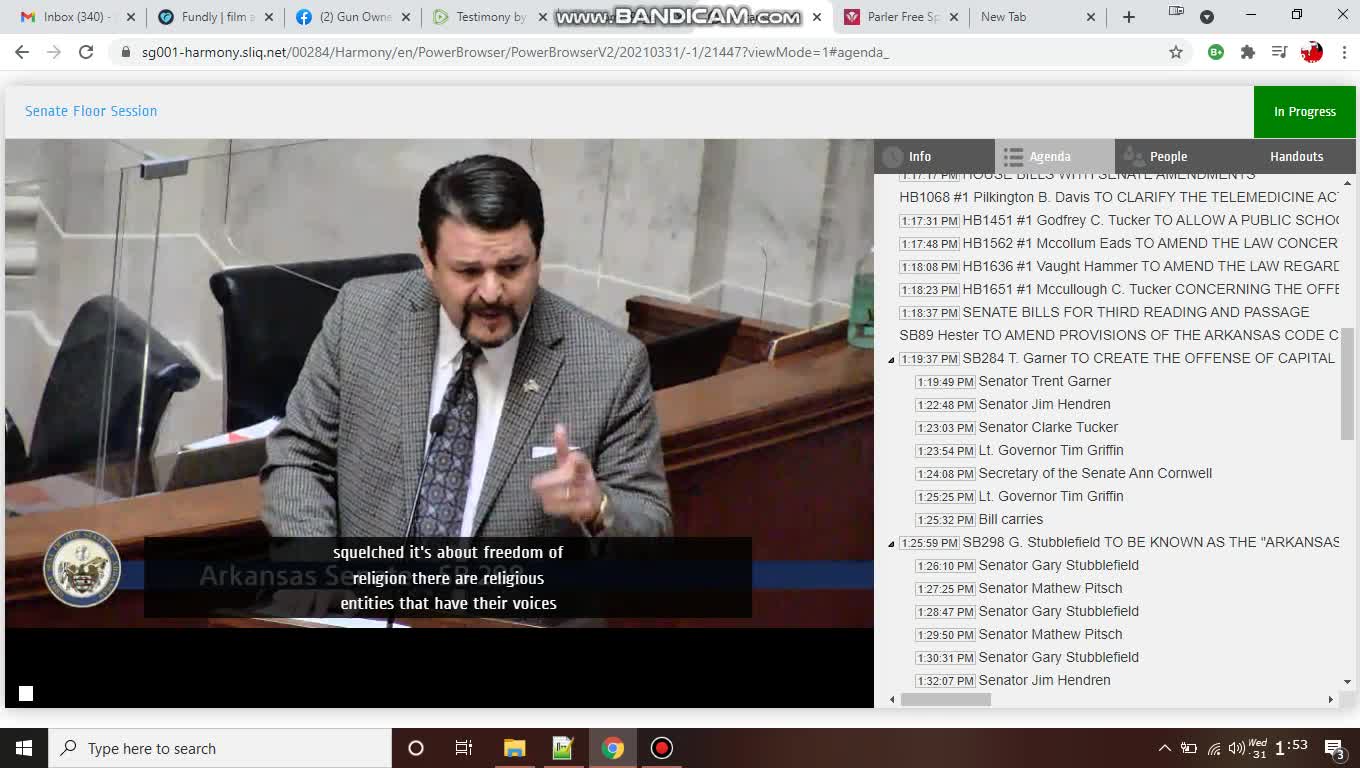The height and width of the screenshot is (768, 1360).
Task: Close the Parler Free Speech tab
Action: click(x=952, y=17)
